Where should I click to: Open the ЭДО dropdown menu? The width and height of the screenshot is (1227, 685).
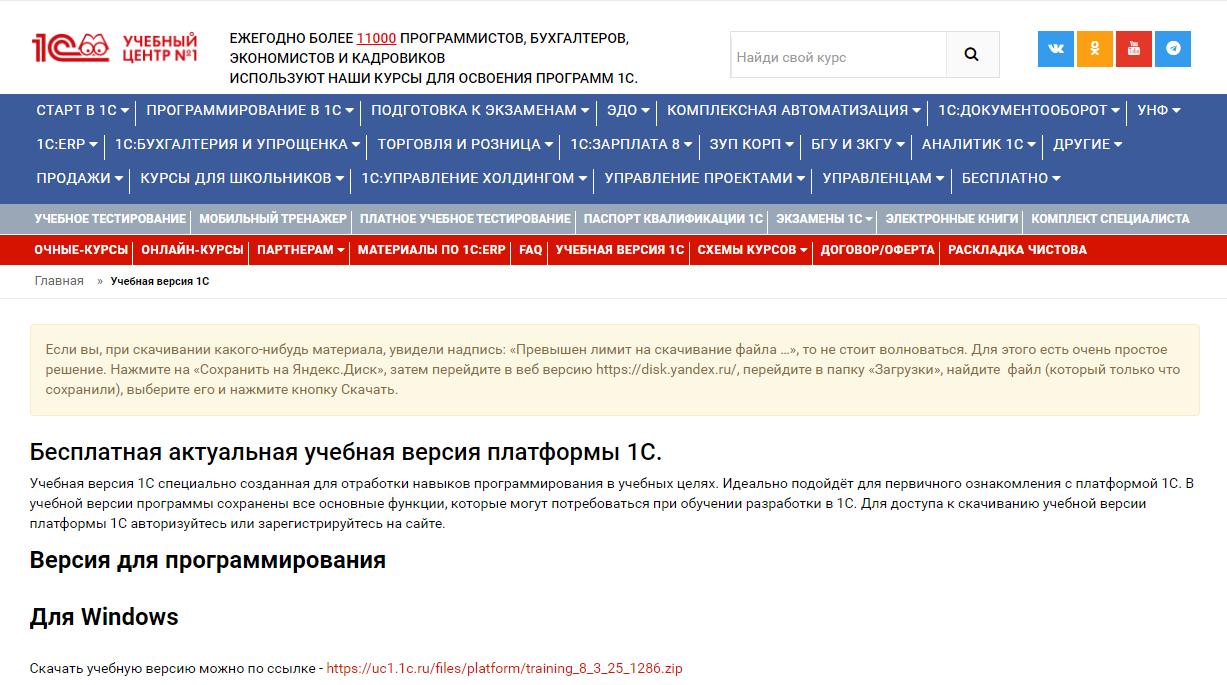point(629,110)
